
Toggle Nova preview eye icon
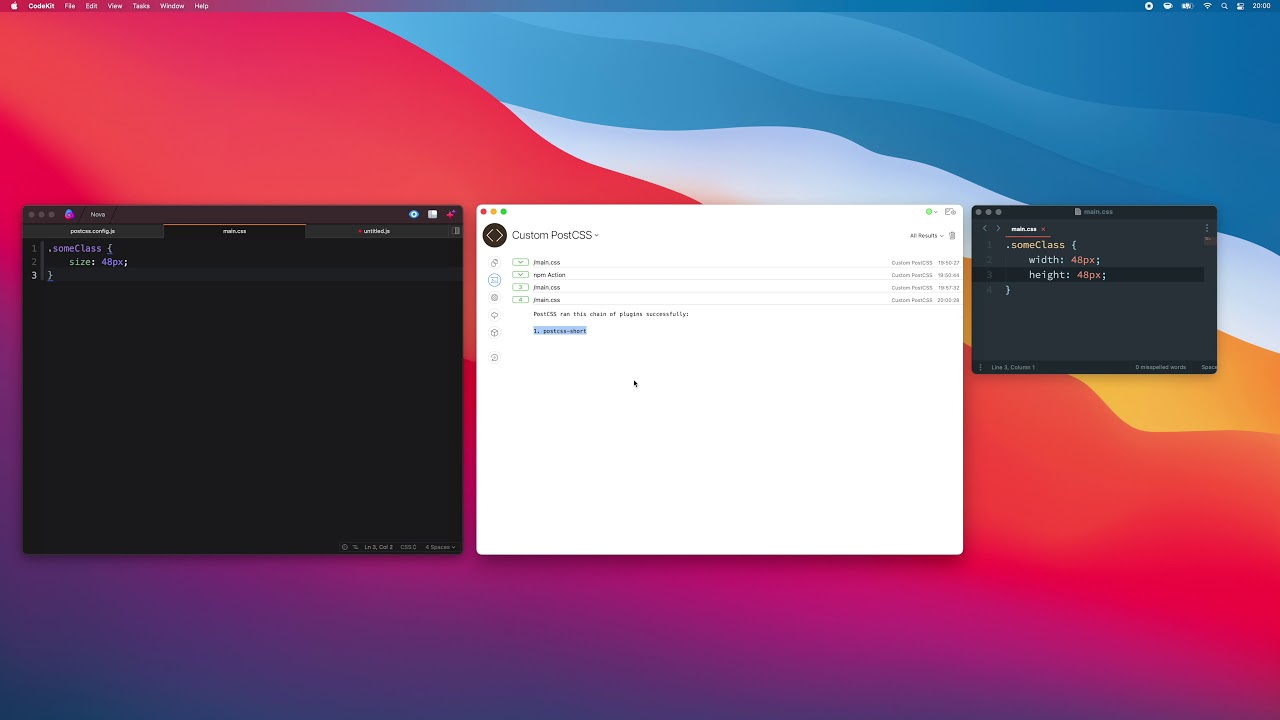point(414,214)
